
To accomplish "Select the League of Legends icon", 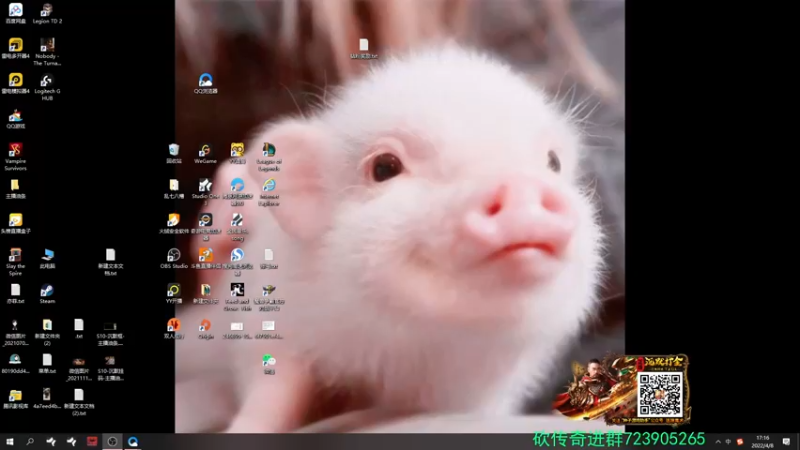I will coord(269,157).
